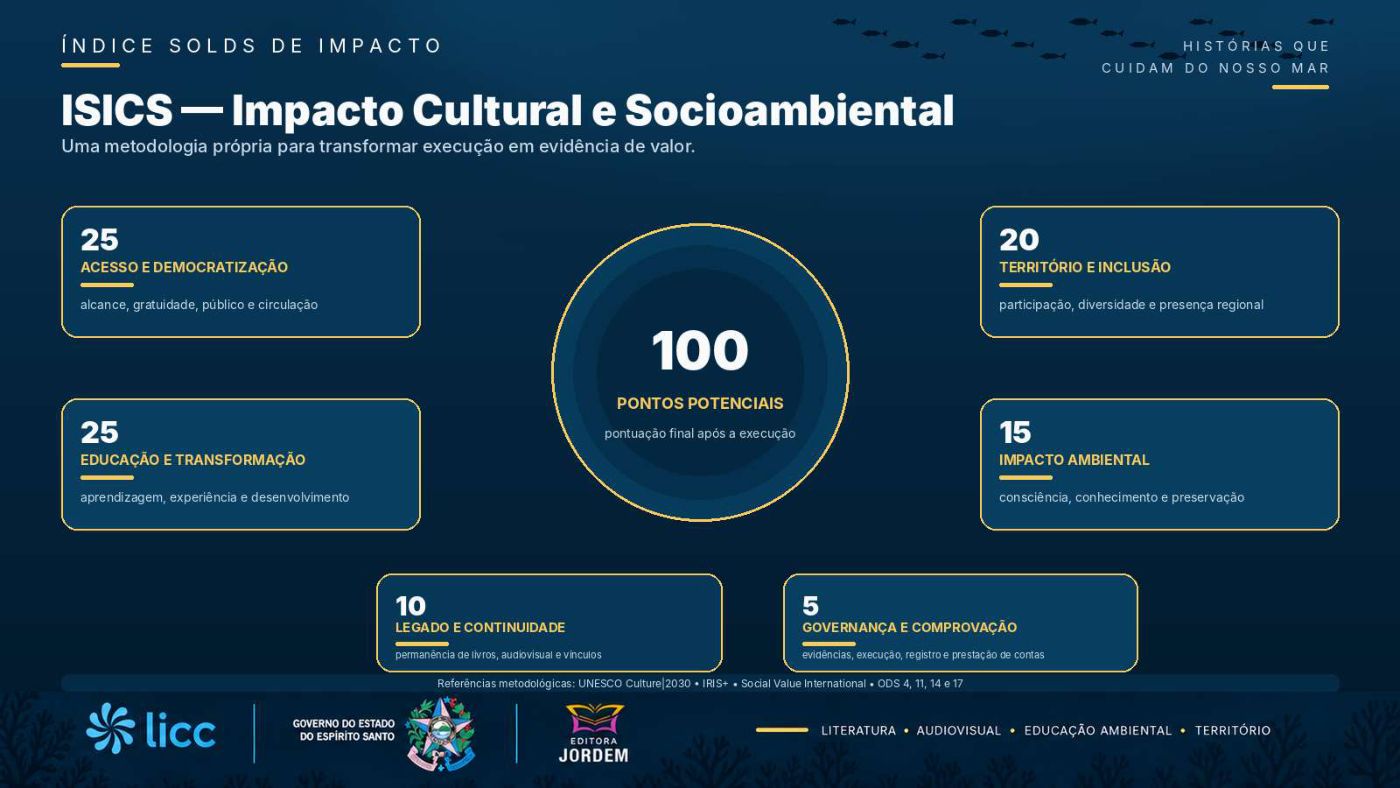Click the Espírito Santo coat of arms
The width and height of the screenshot is (1400, 788).
tap(441, 733)
